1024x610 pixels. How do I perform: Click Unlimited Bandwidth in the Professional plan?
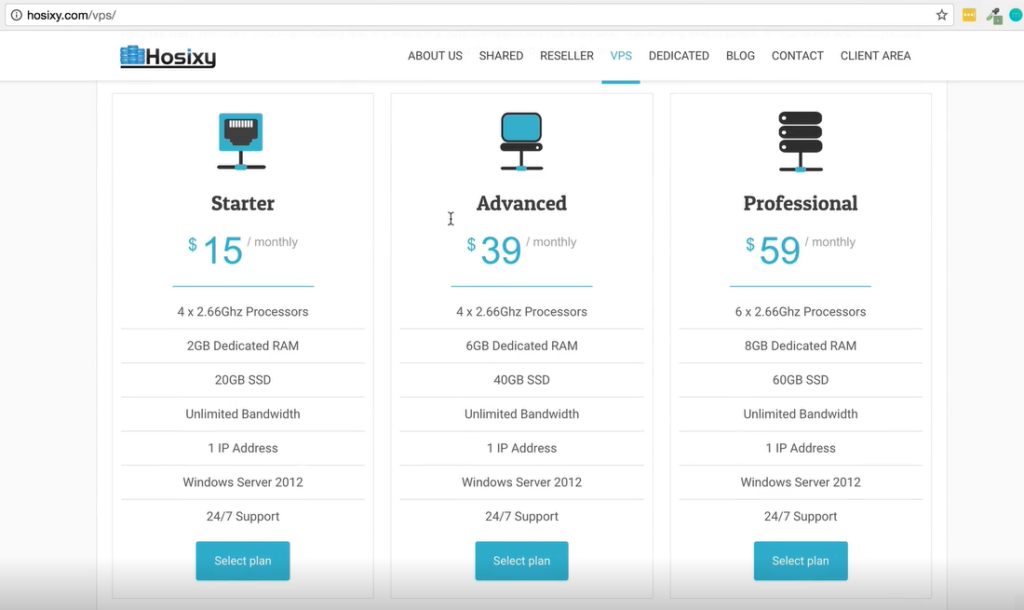(x=801, y=414)
